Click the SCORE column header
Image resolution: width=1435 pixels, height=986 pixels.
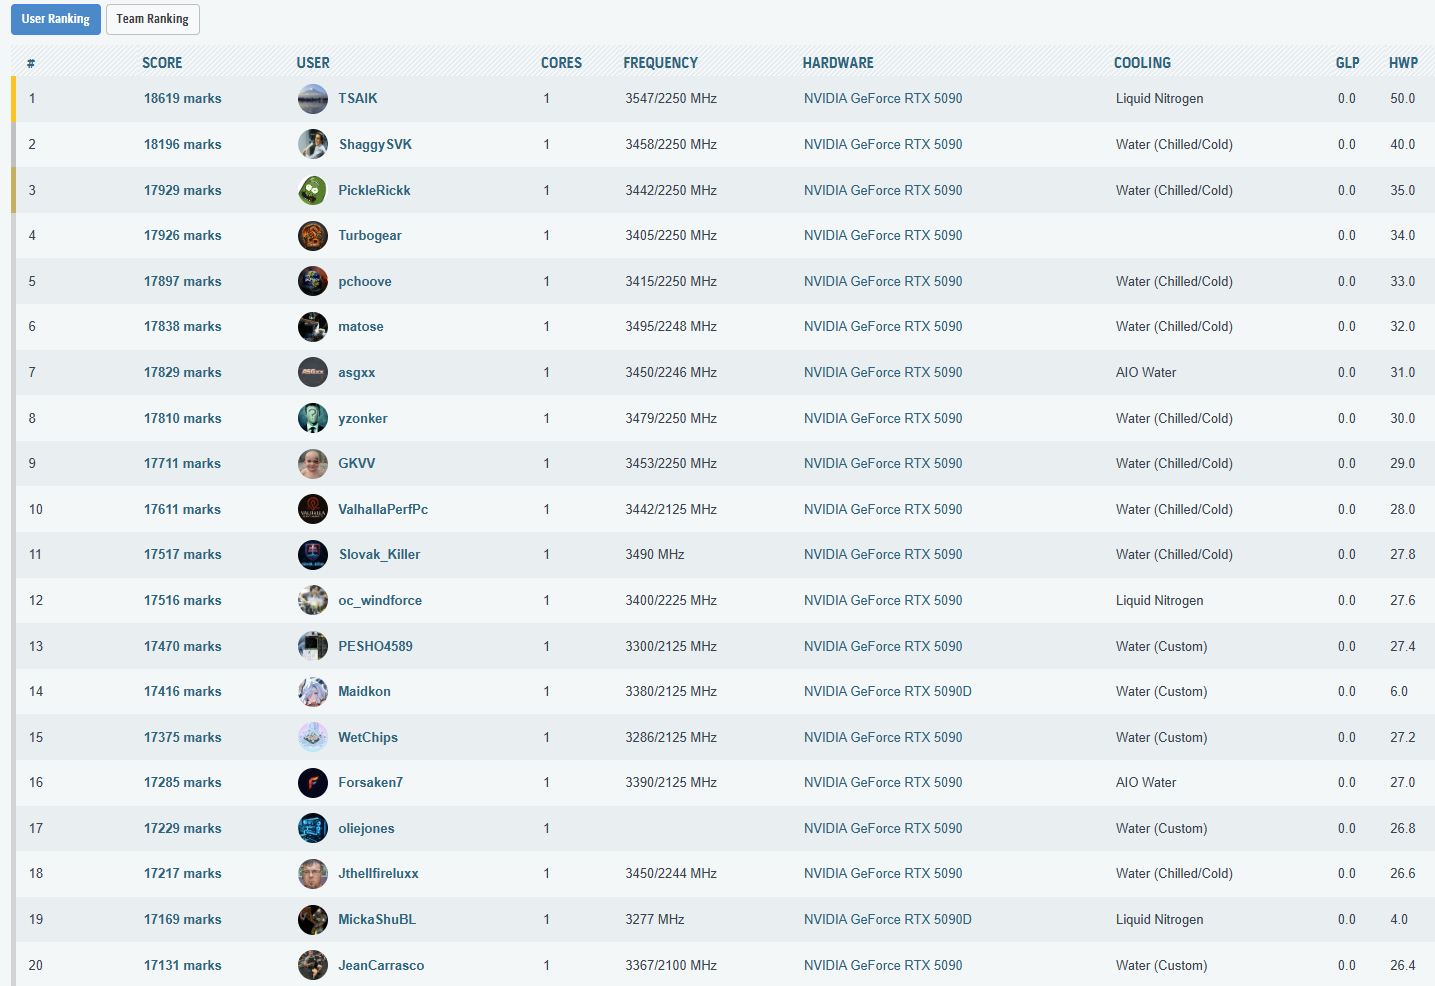[x=162, y=63]
